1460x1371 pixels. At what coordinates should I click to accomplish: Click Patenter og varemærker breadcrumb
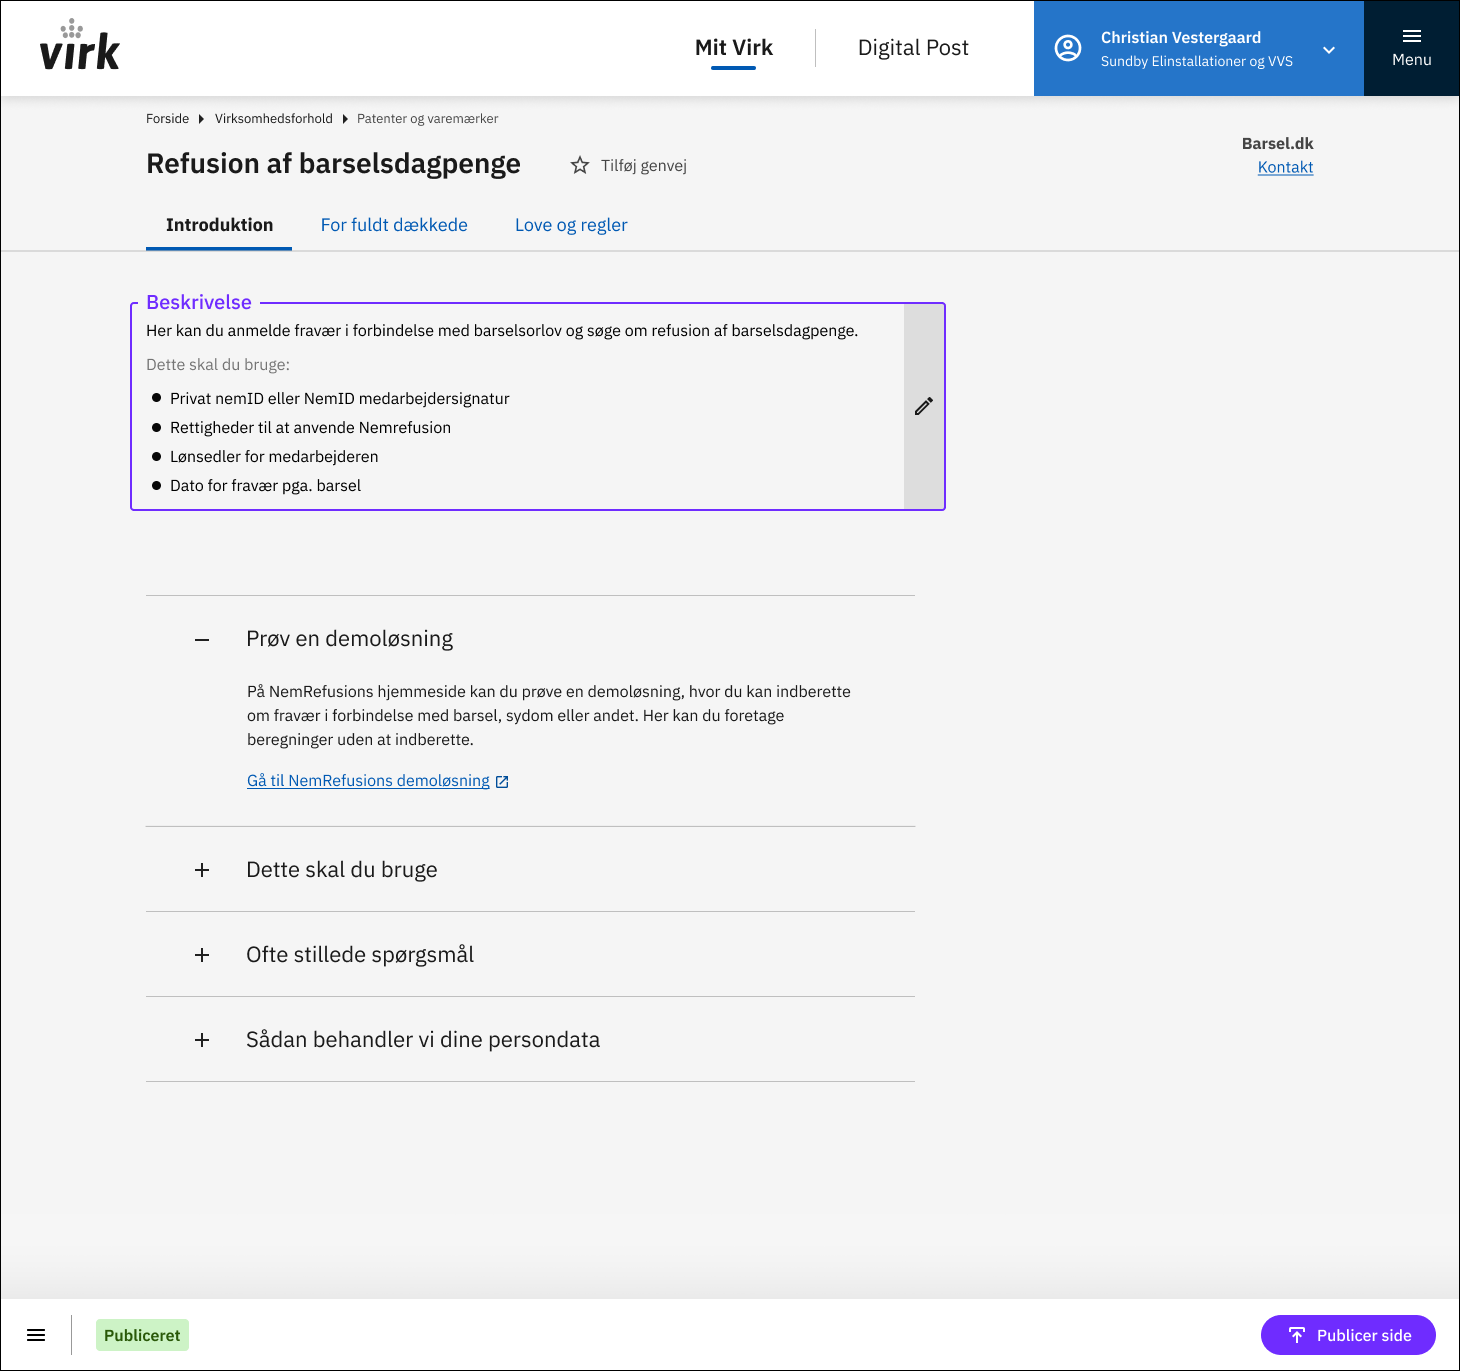(427, 119)
